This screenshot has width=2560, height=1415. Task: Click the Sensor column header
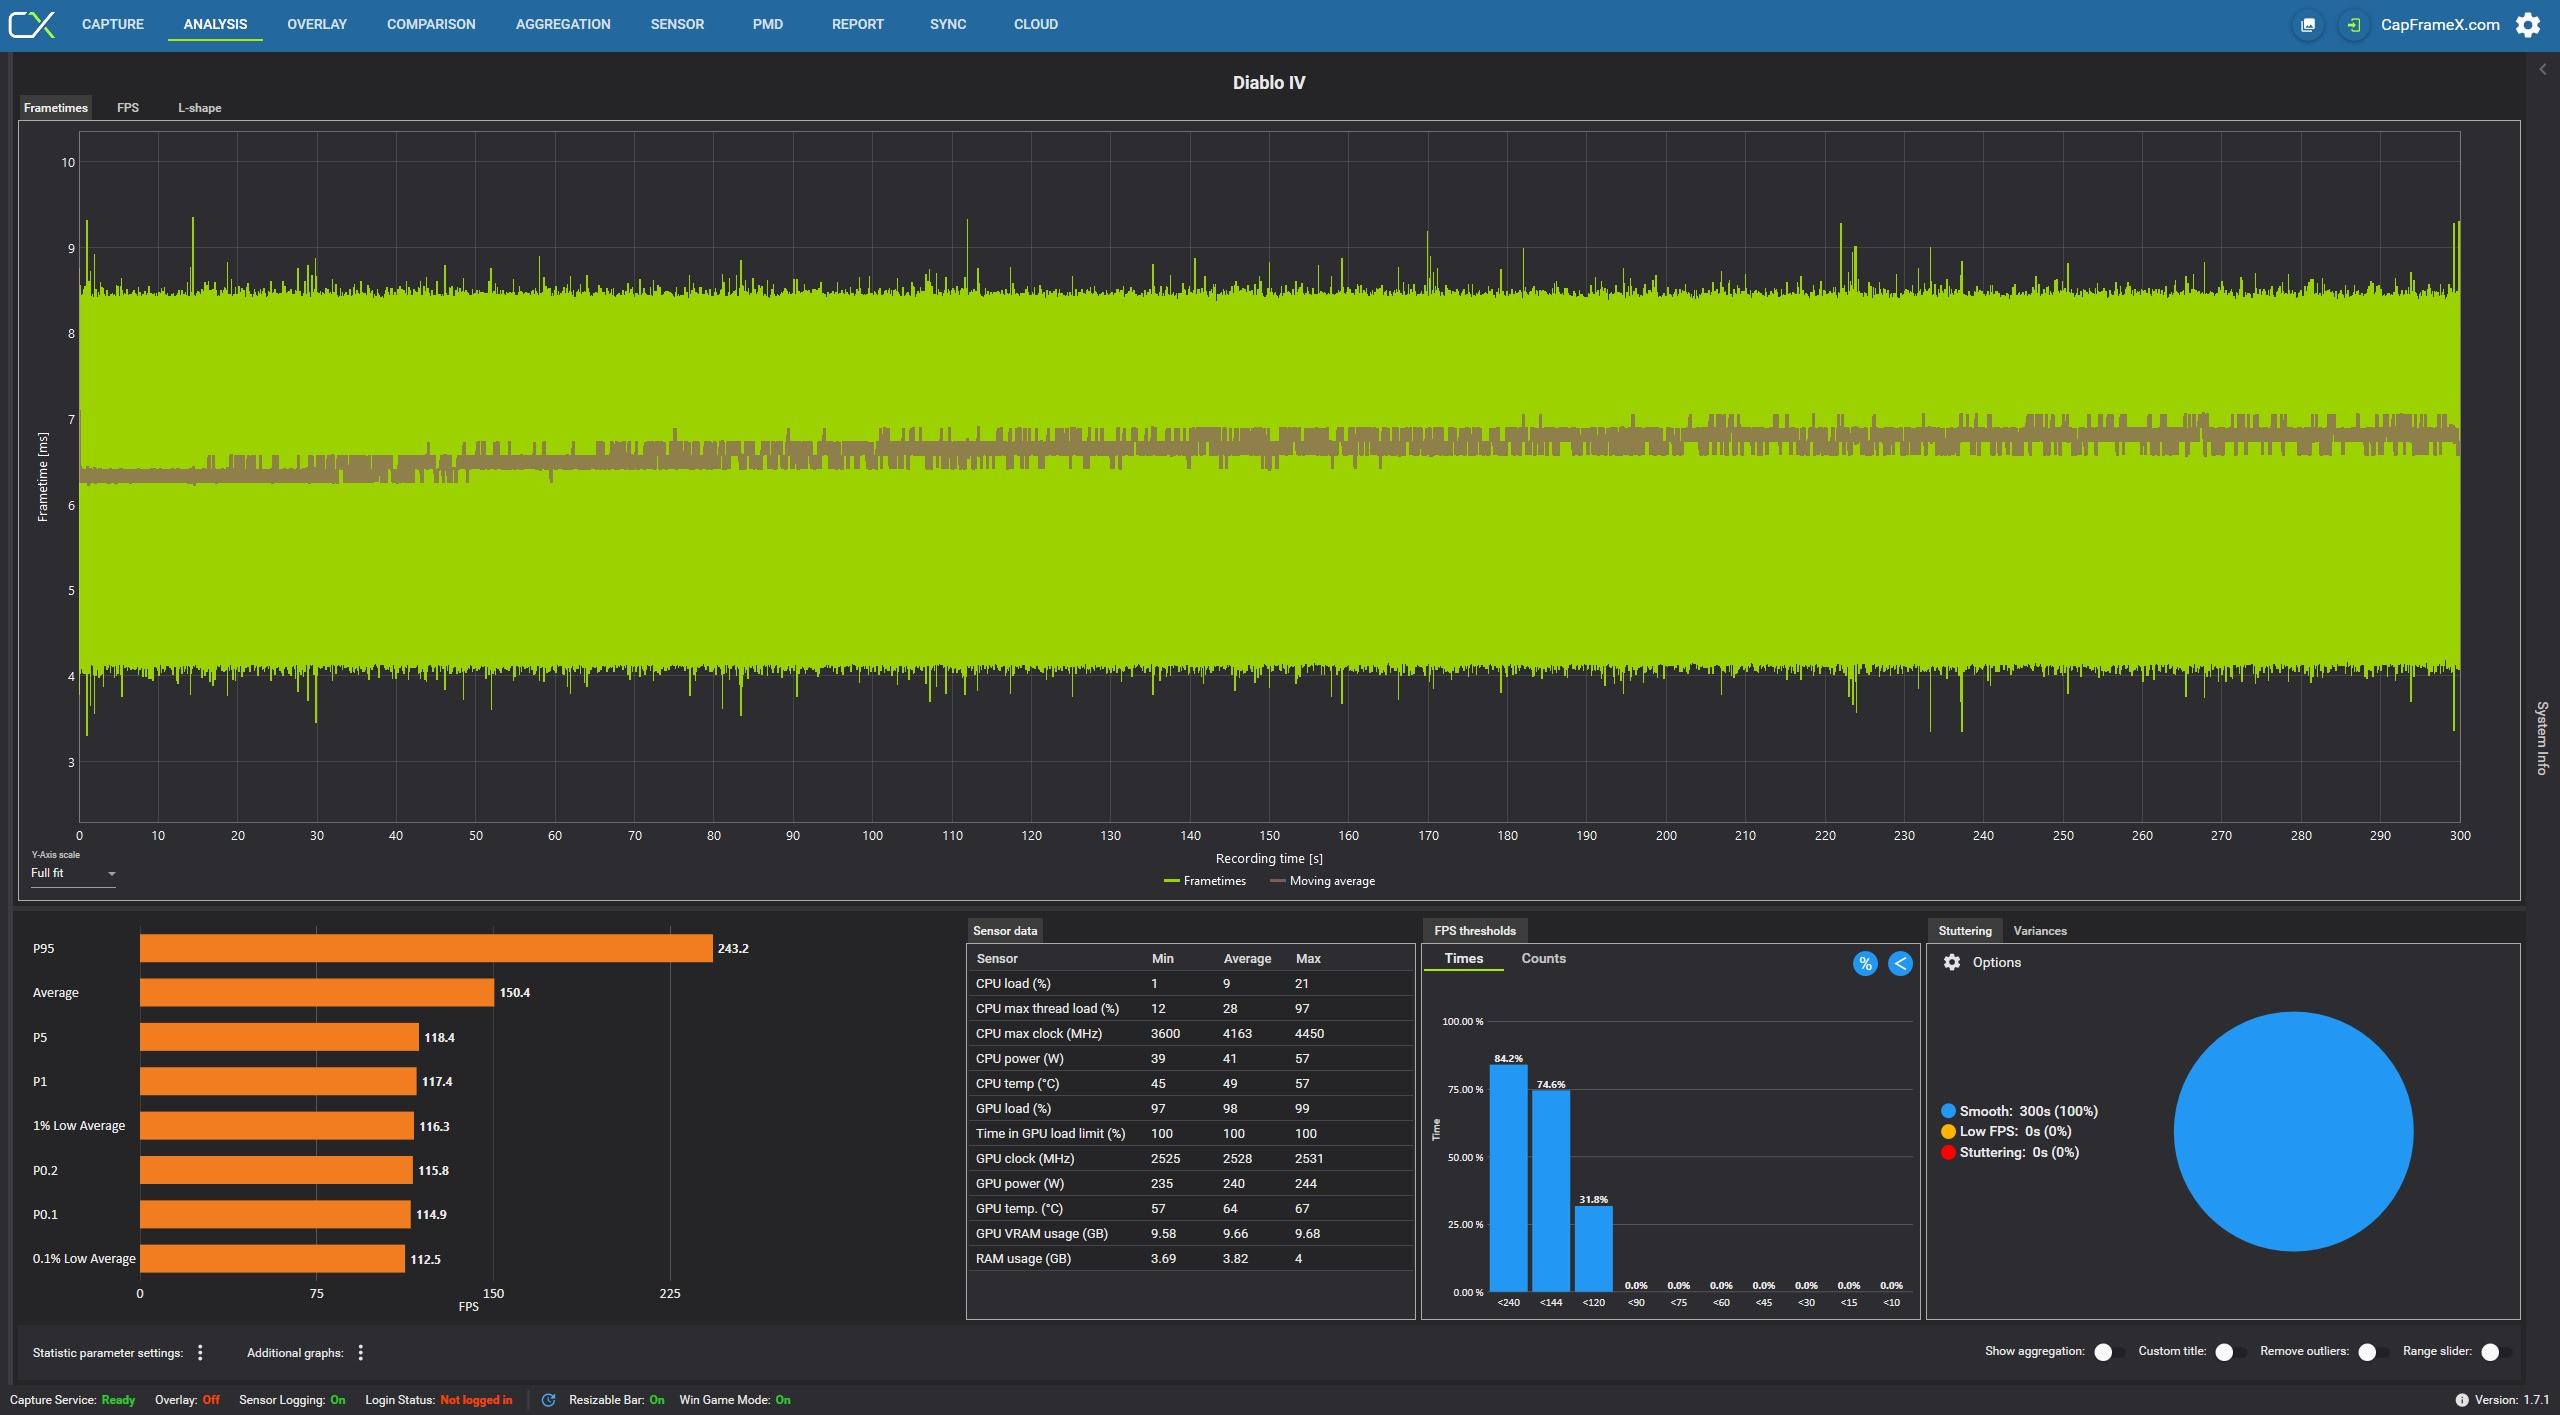point(997,959)
